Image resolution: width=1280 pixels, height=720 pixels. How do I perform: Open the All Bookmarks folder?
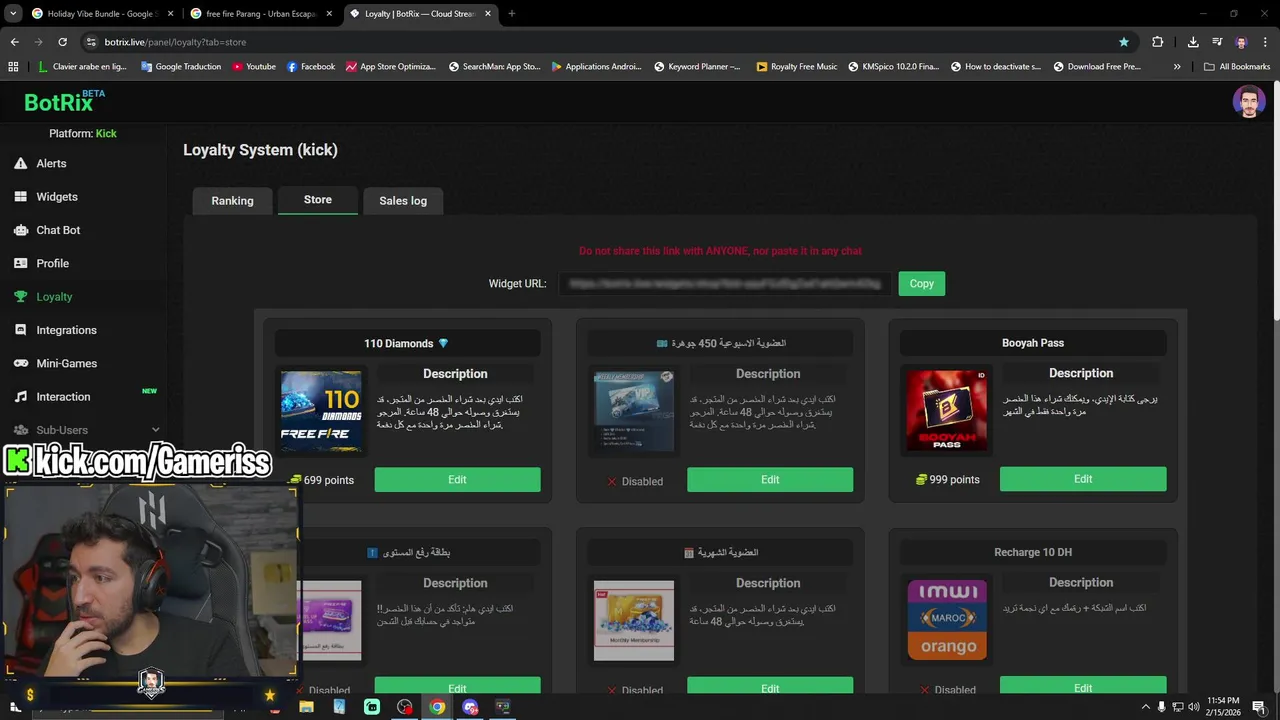coord(1237,67)
